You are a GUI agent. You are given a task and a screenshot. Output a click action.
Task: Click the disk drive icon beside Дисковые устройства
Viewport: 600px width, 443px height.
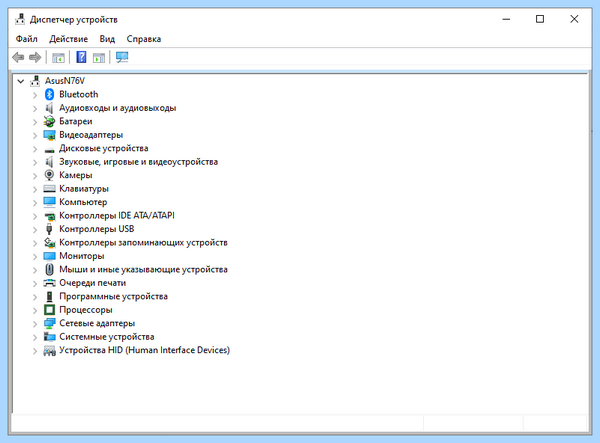[49, 150]
